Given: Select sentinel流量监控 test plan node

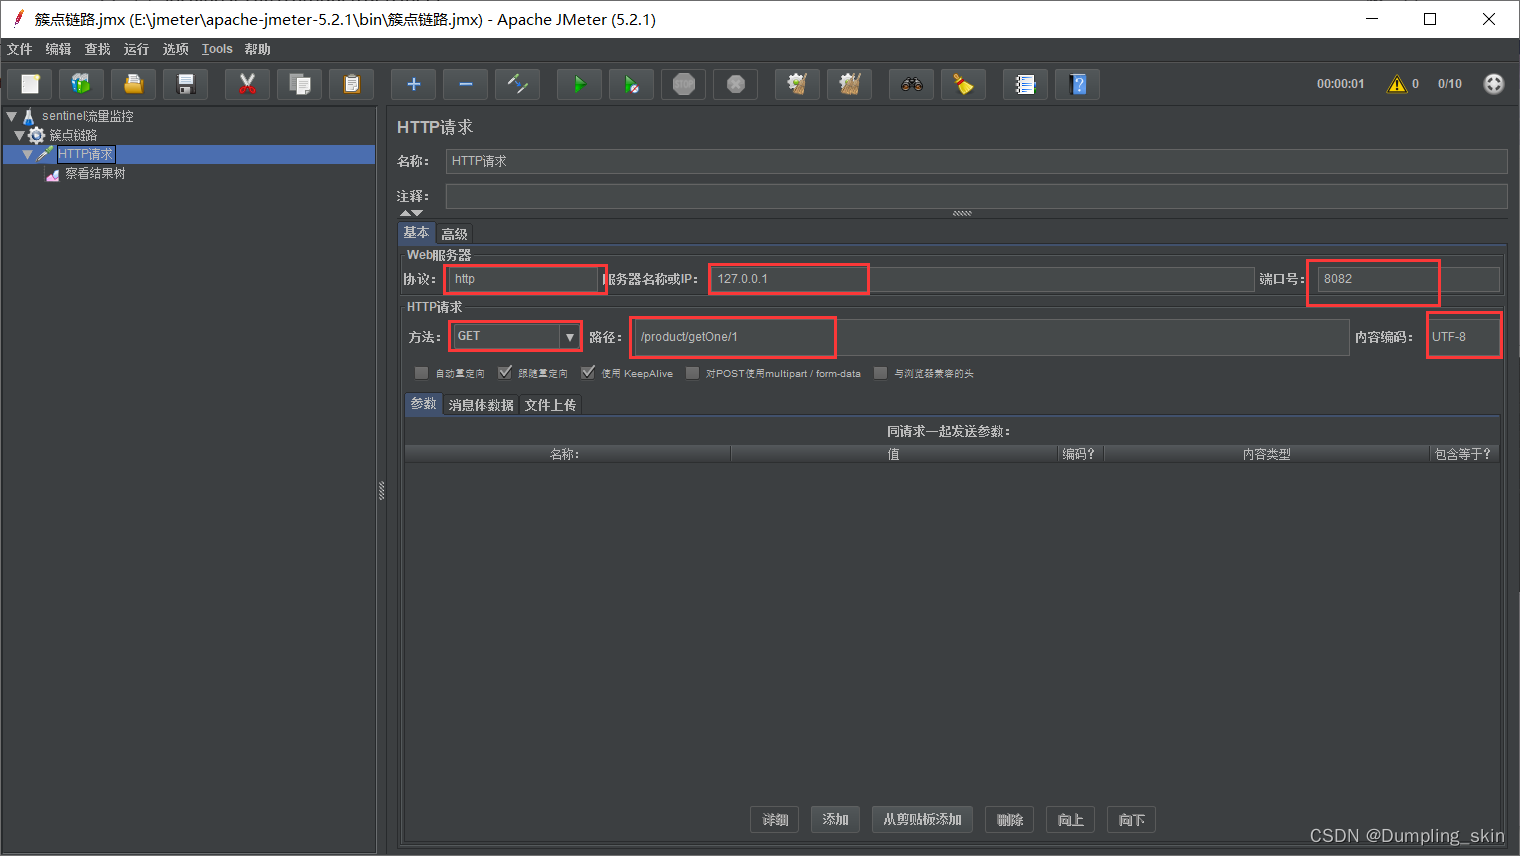Looking at the screenshot, I should [x=87, y=116].
